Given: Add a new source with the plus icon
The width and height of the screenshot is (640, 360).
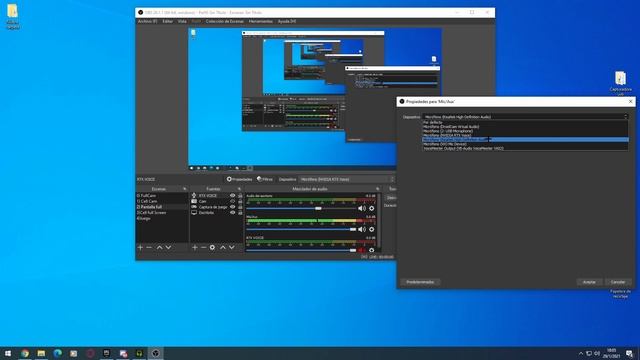Looking at the screenshot, I should (195, 247).
